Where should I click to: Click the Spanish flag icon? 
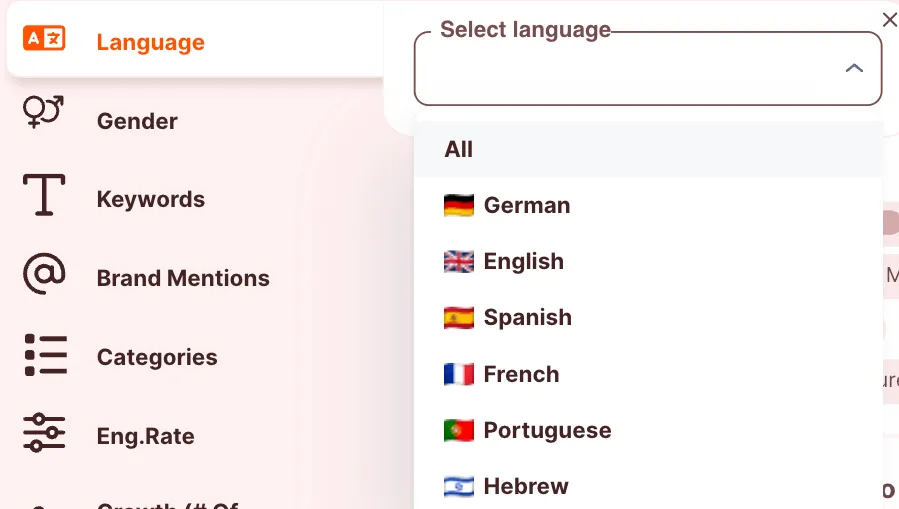coord(458,318)
